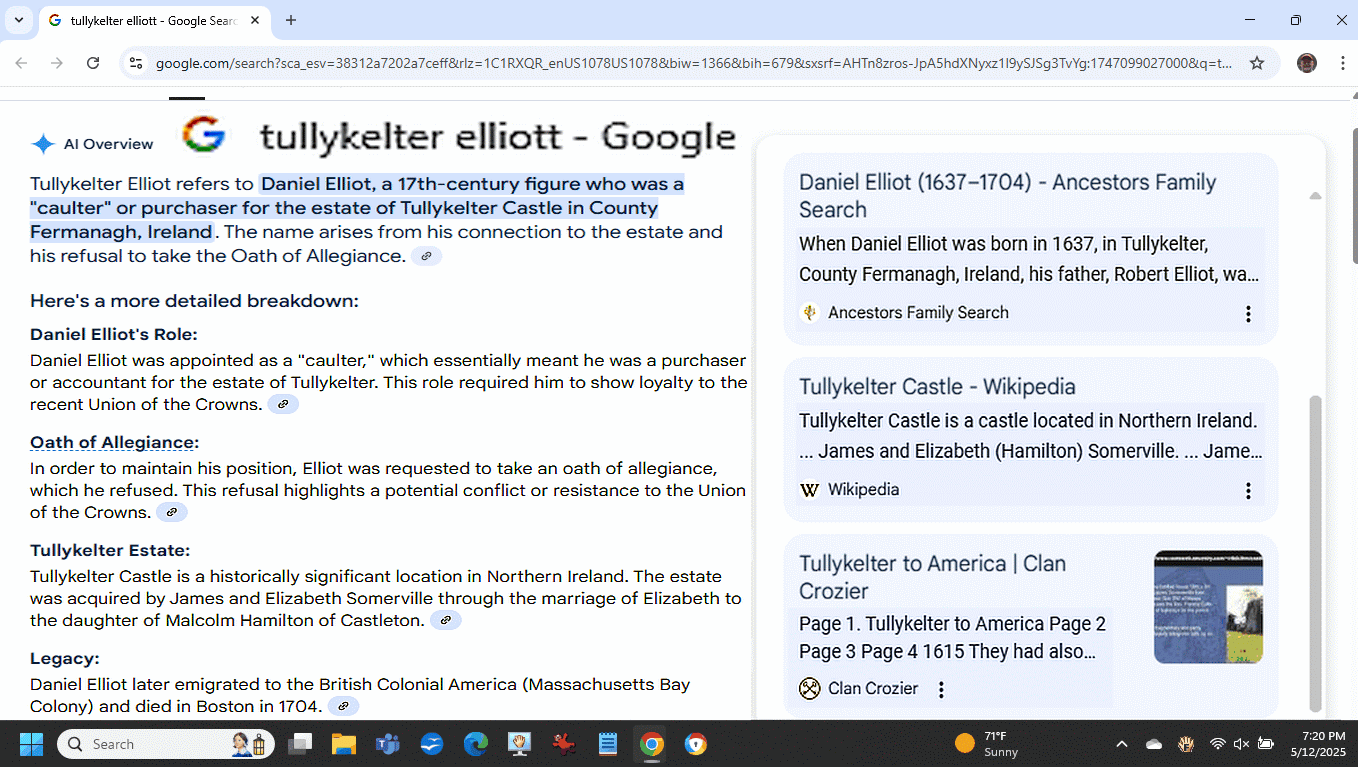The image size is (1358, 767).
Task: Click the AI Overview sparkle icon
Action: point(43,144)
